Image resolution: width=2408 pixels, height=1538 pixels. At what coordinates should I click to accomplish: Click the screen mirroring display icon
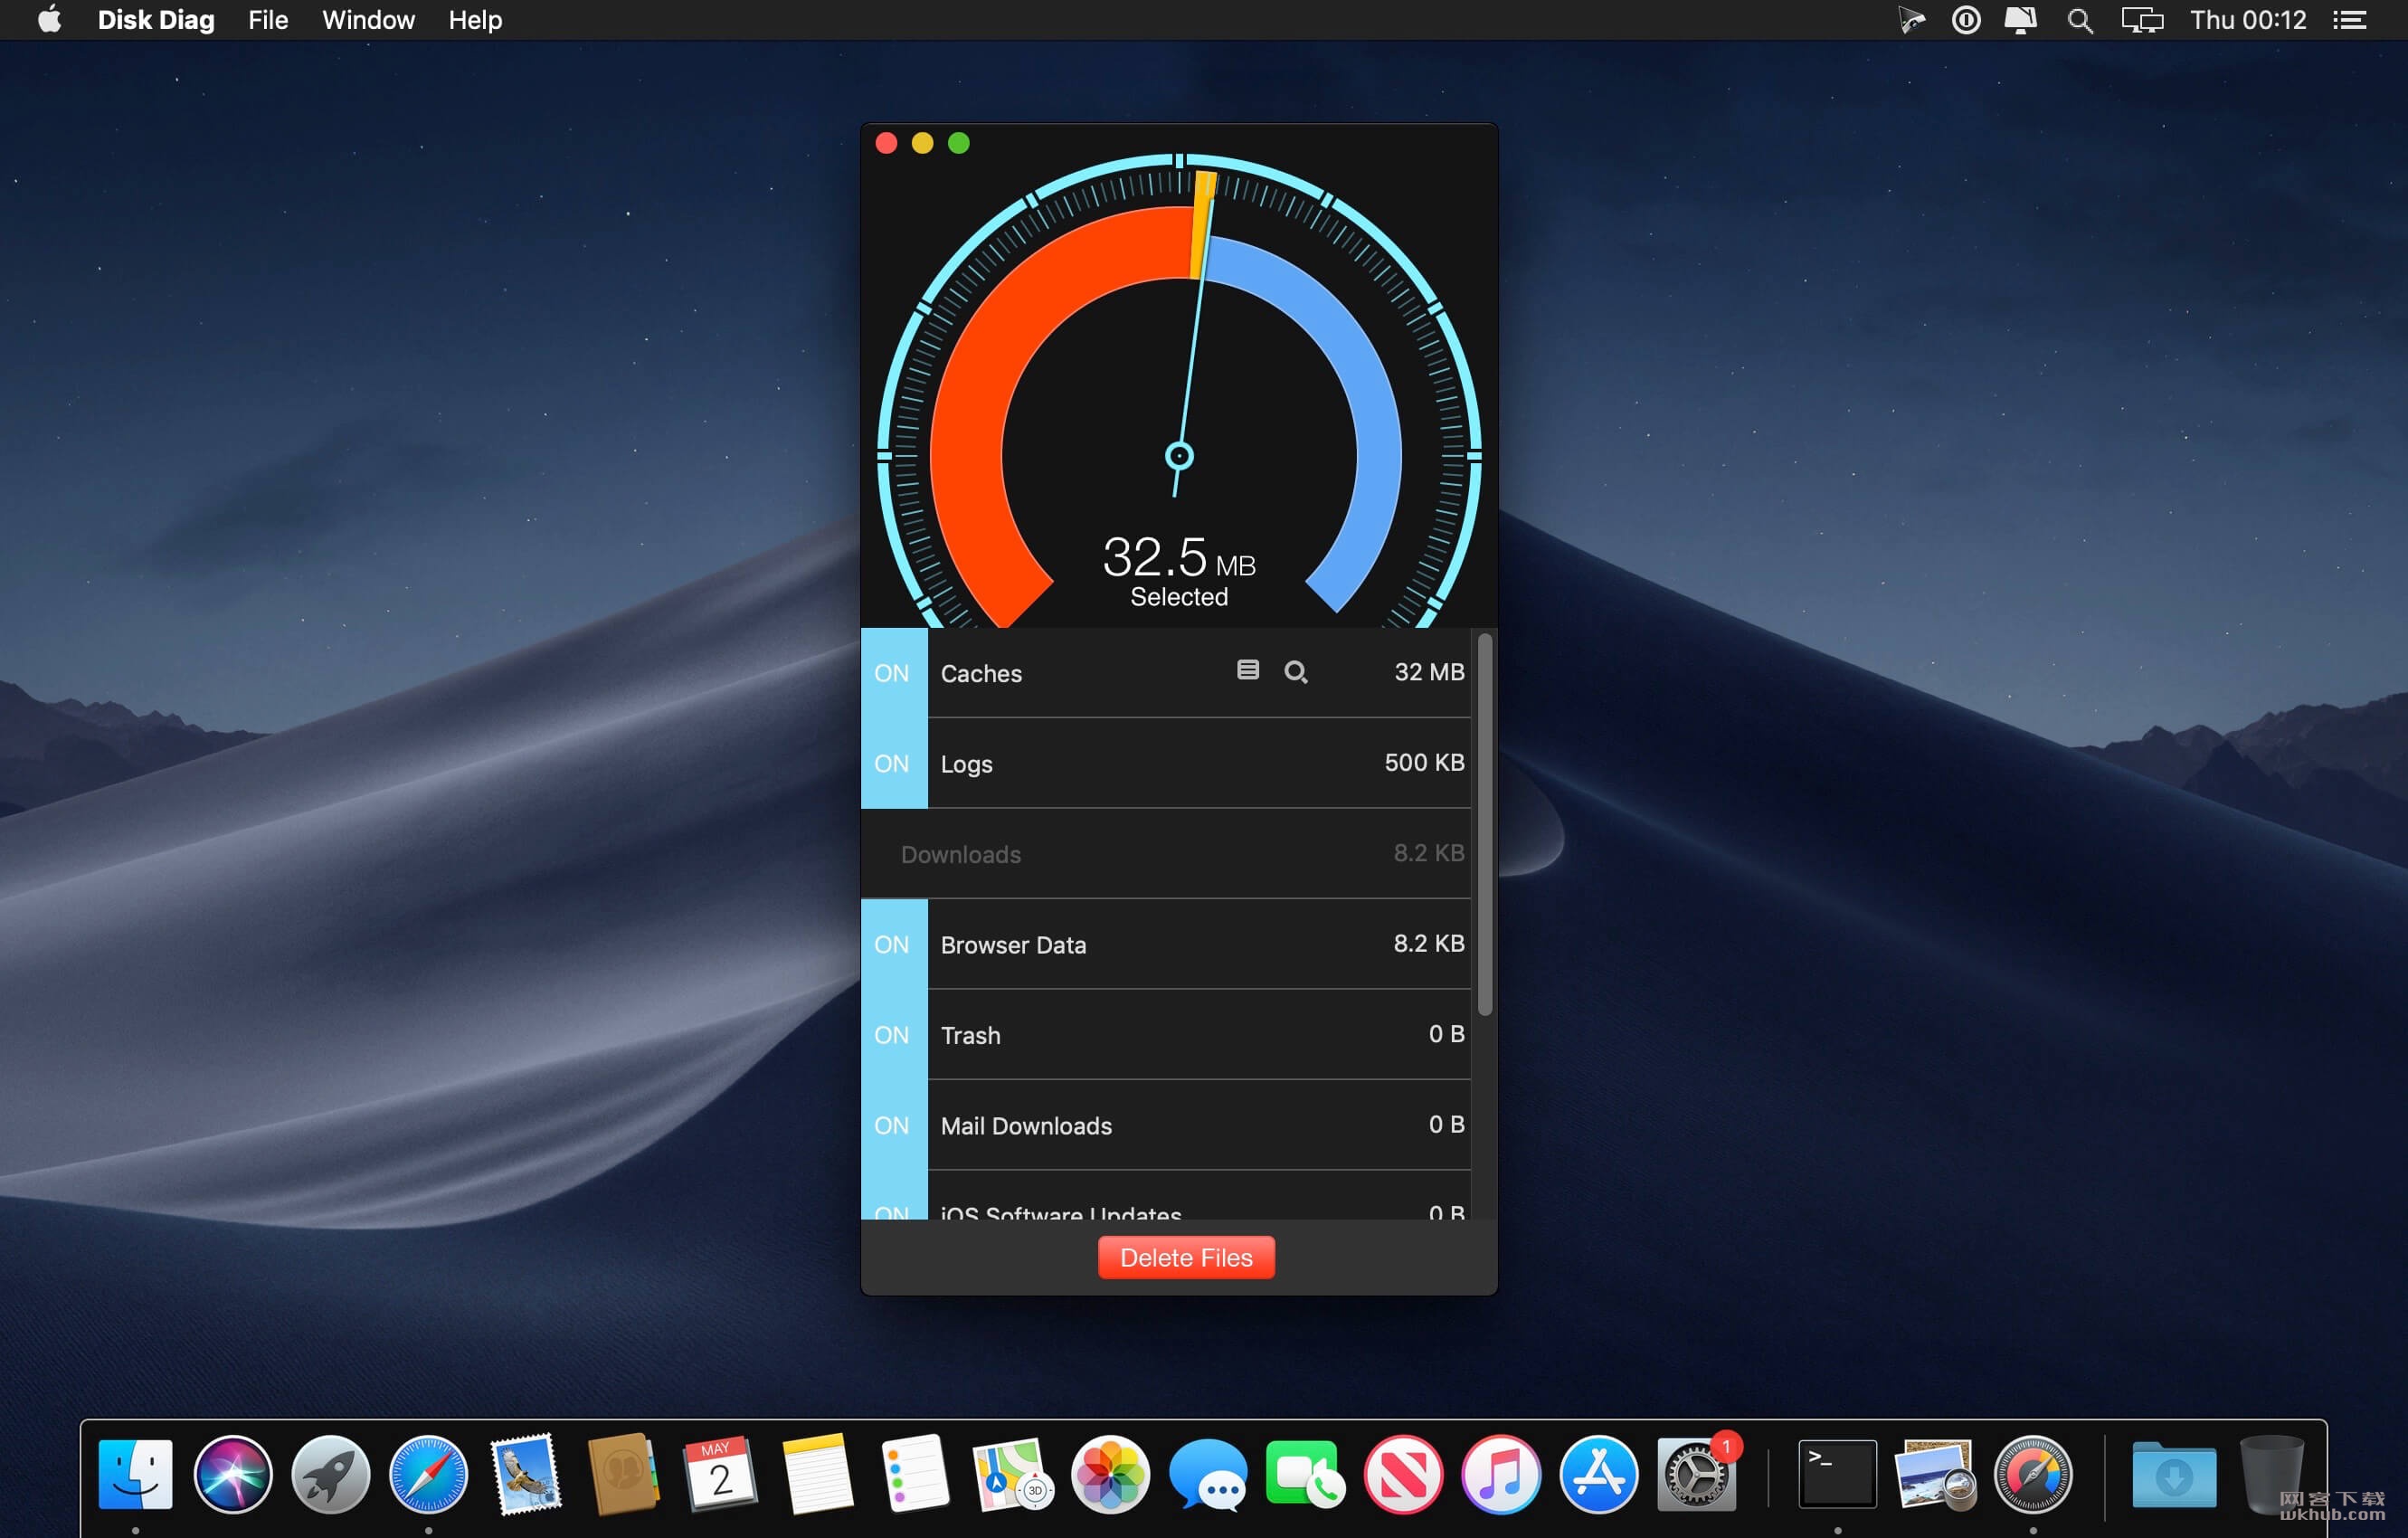pos(2142,20)
